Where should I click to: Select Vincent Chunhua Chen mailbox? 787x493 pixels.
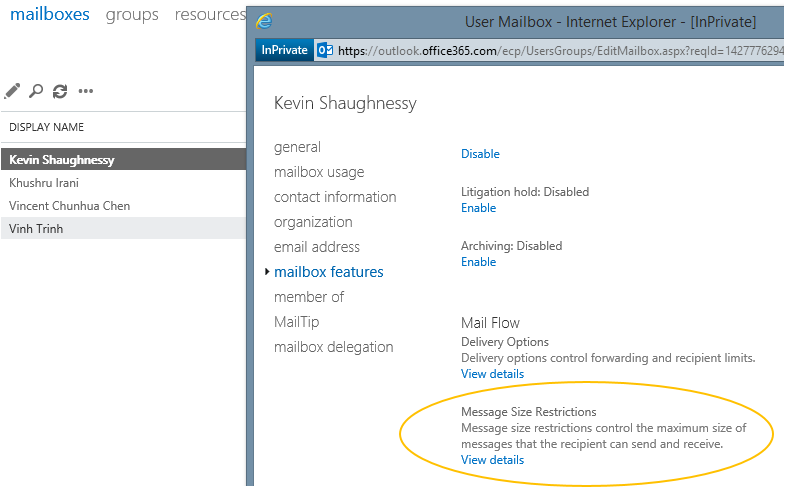[x=69, y=206]
